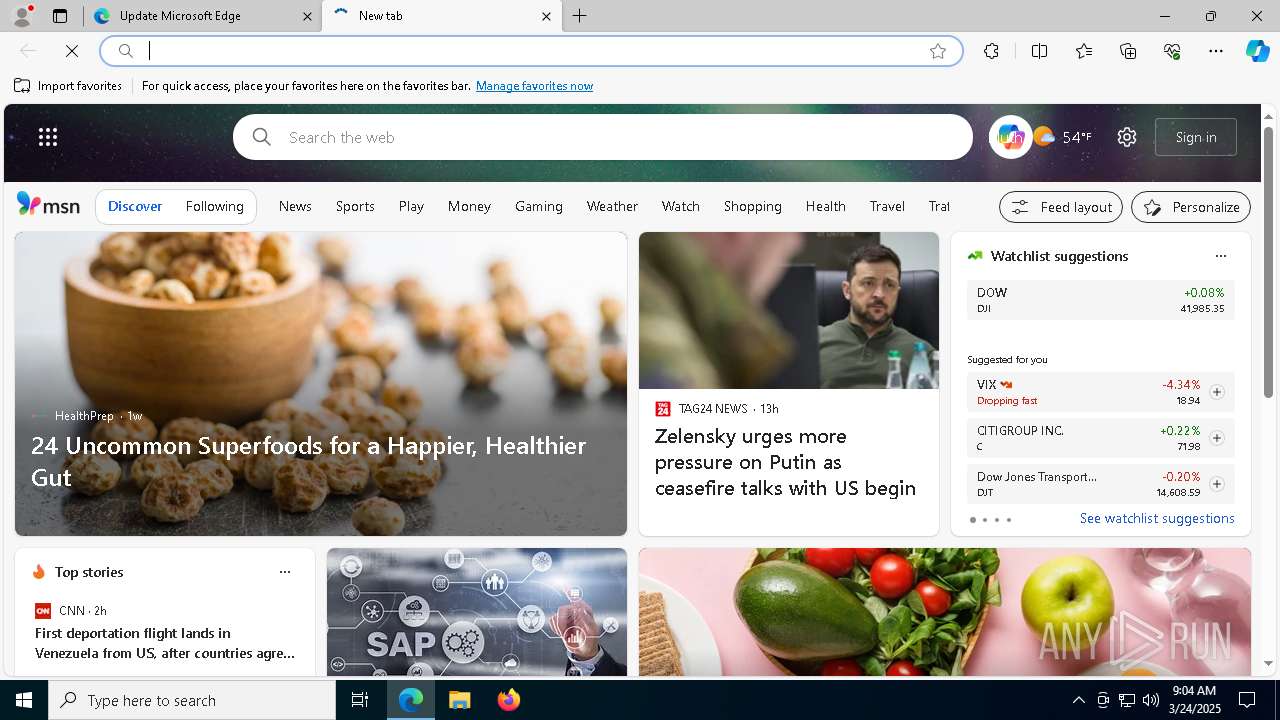Screen dimensions: 1280x720
Task: Open Watchlist suggestions more options
Action: pyautogui.click(x=1220, y=256)
